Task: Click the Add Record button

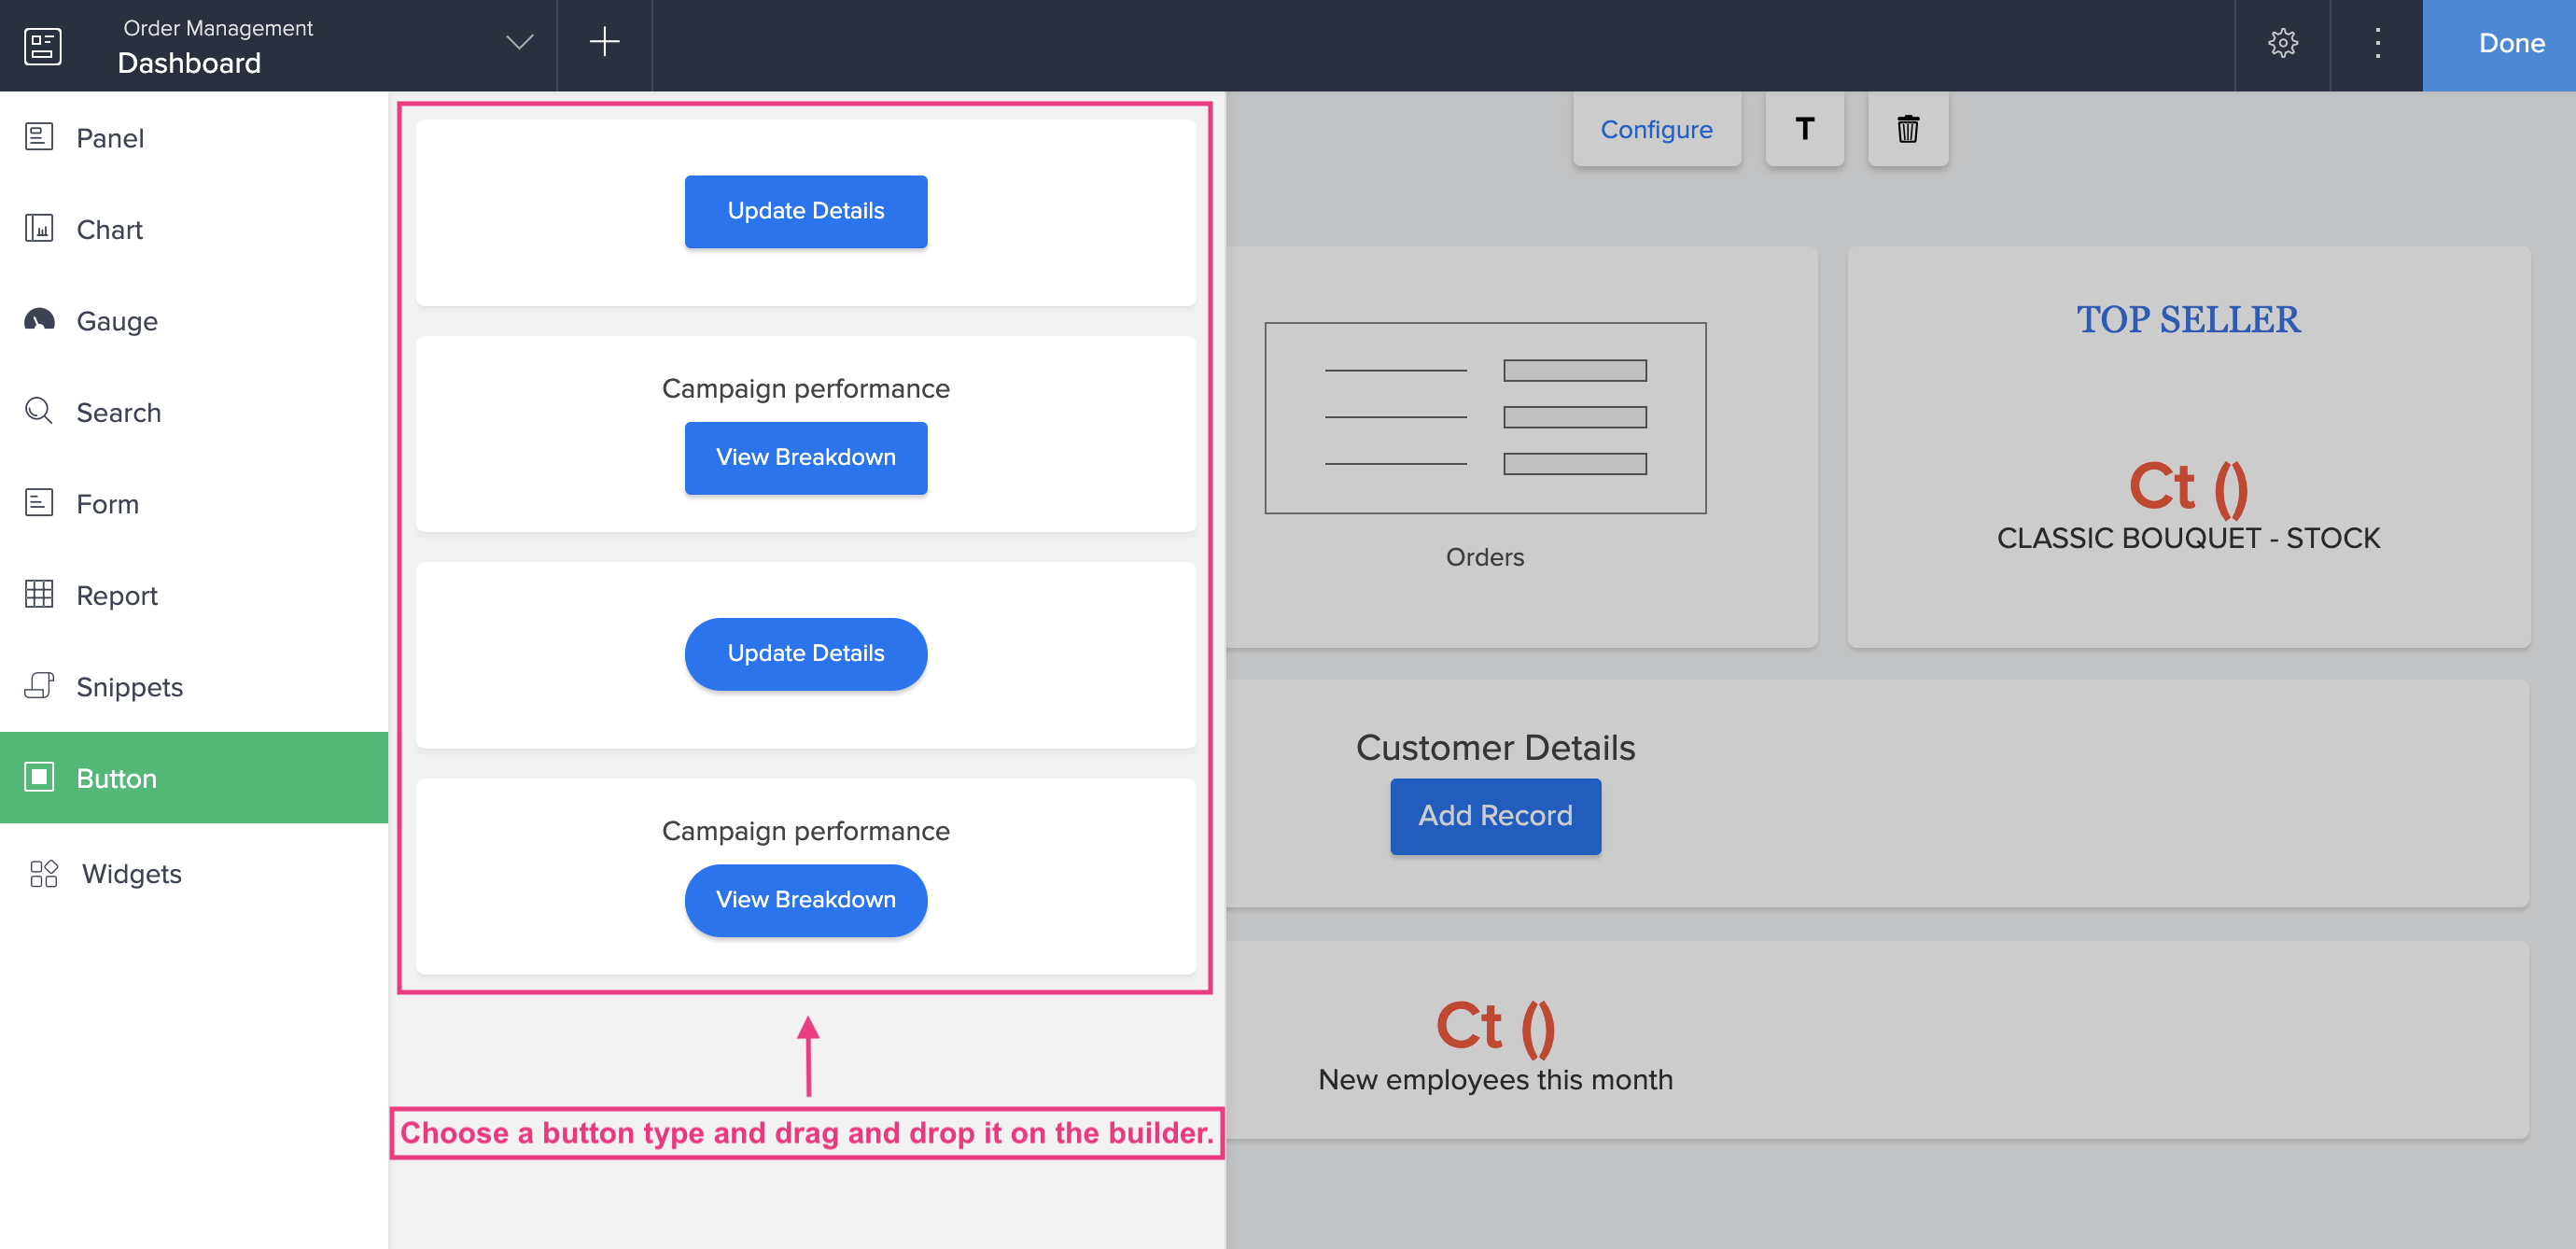Action: tap(1494, 815)
